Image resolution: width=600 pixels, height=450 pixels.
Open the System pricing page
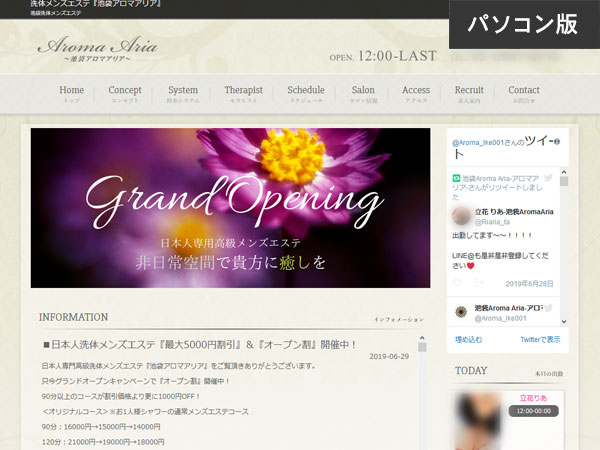tap(183, 94)
